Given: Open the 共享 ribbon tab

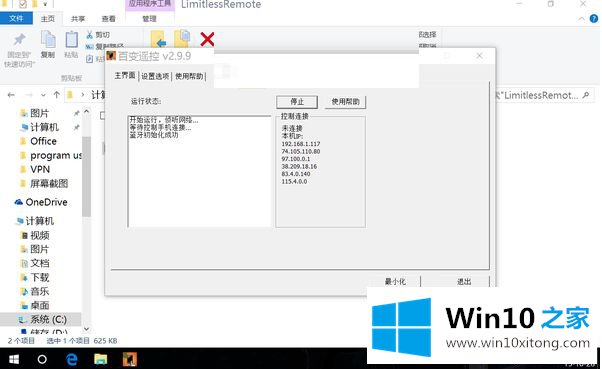Looking at the screenshot, I should (78, 18).
